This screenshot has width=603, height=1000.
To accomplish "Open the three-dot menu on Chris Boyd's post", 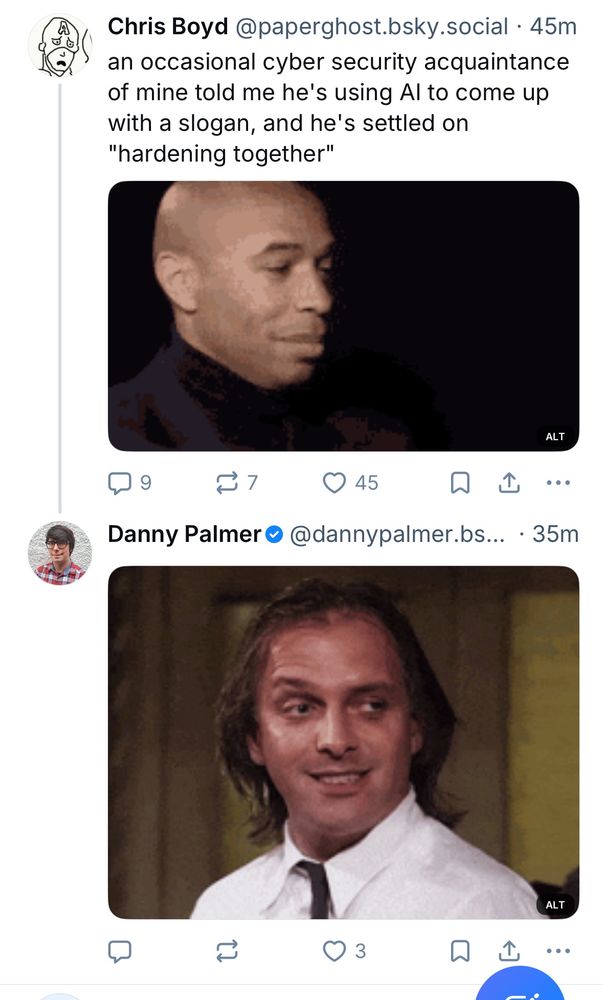I will [x=559, y=482].
